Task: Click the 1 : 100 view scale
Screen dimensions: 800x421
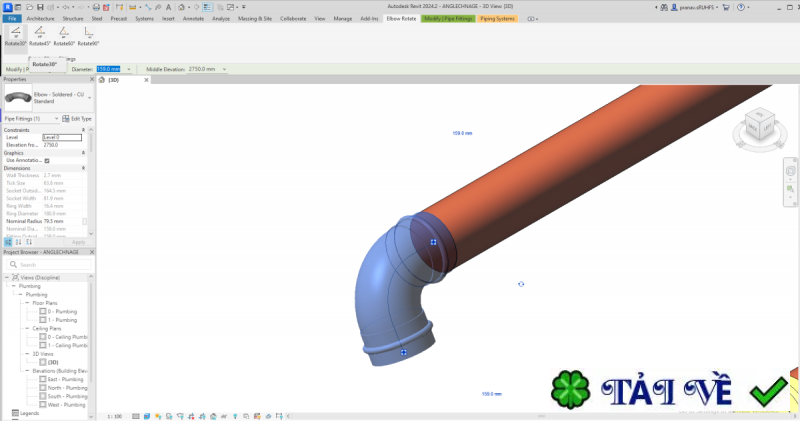Action: [115, 416]
